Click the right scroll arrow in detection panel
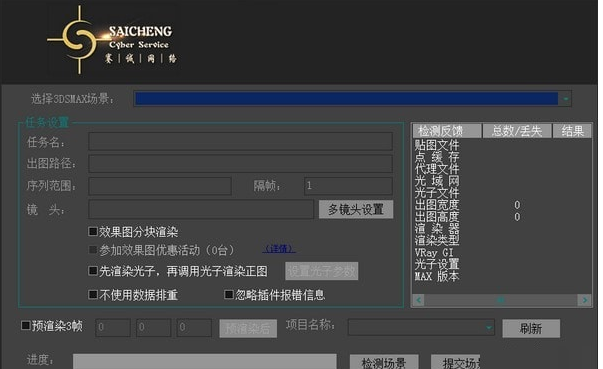The image size is (603, 369). [x=585, y=300]
